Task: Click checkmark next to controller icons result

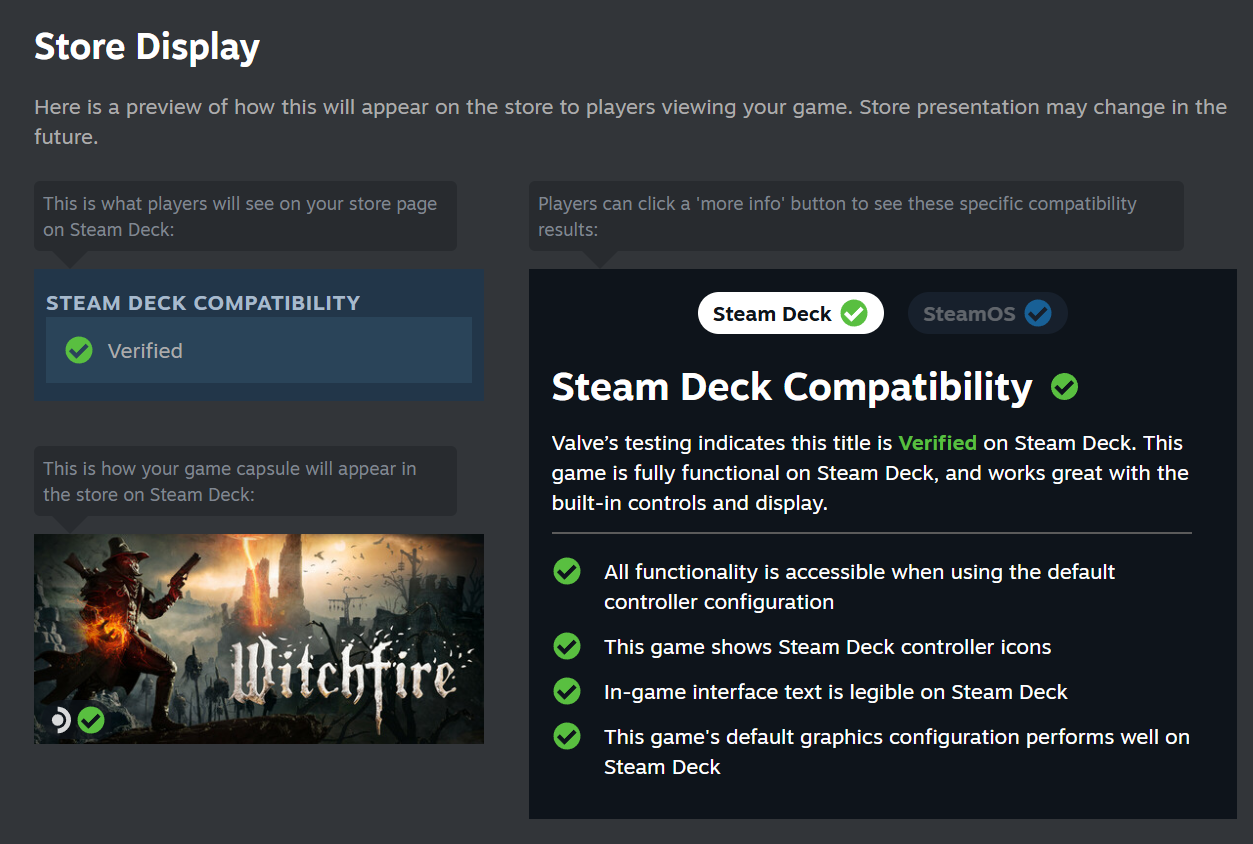Action: coord(567,646)
